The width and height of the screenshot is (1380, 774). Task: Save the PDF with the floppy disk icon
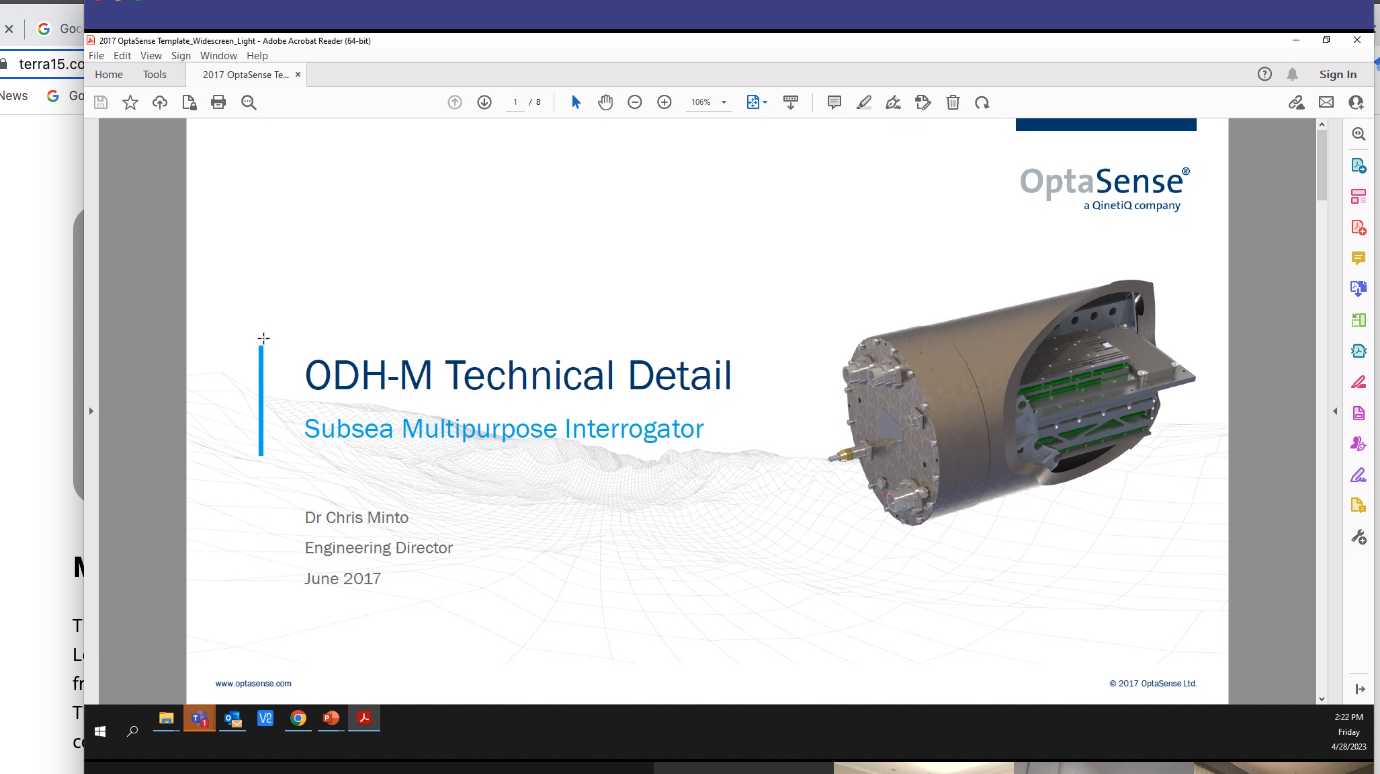101,102
